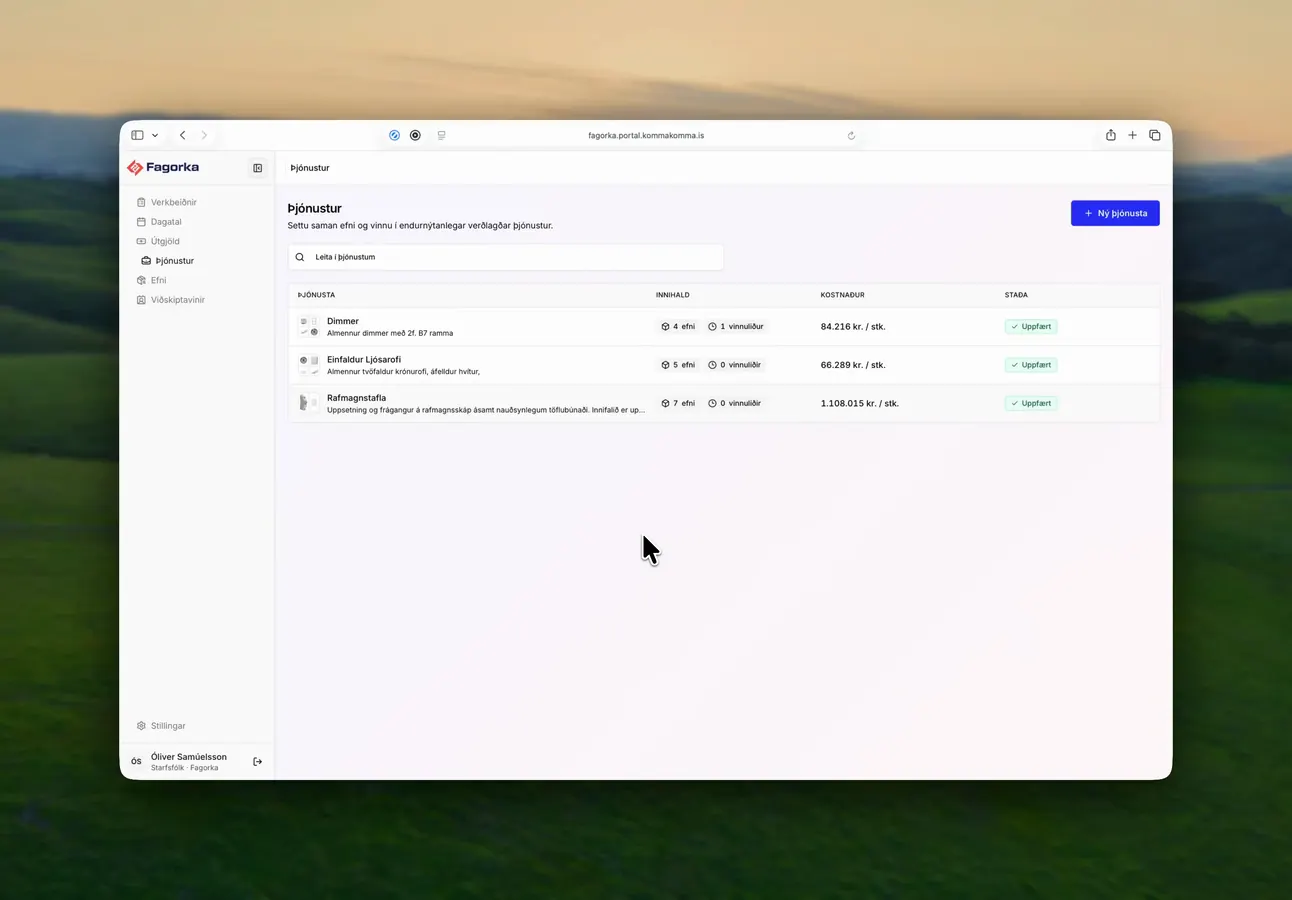Open the Dimmer service row title

[343, 321]
